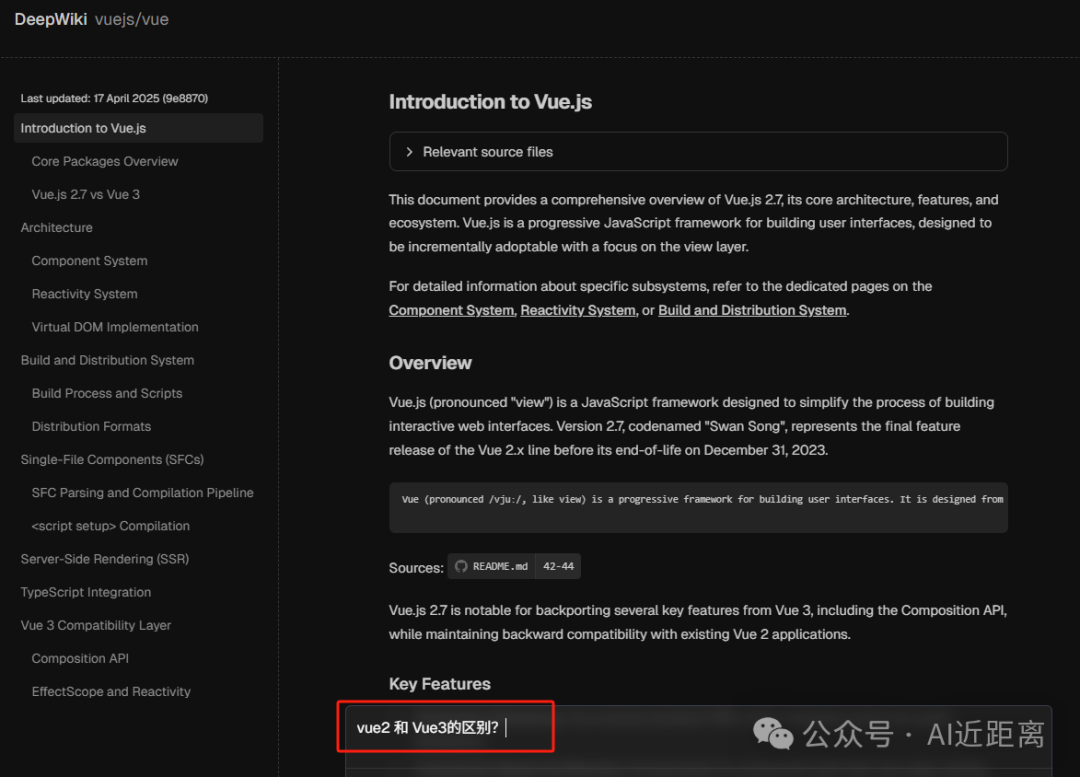
Task: Click the Key Features heading
Action: [439, 683]
